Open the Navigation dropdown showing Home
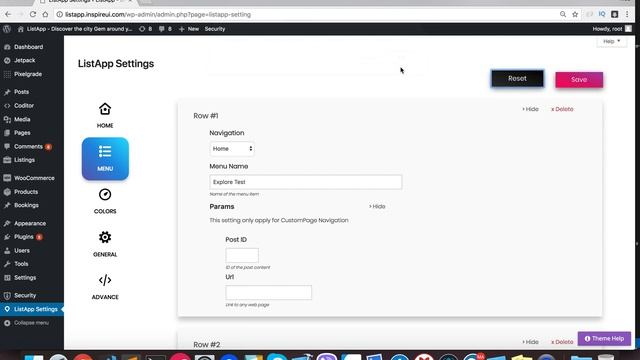 232,149
